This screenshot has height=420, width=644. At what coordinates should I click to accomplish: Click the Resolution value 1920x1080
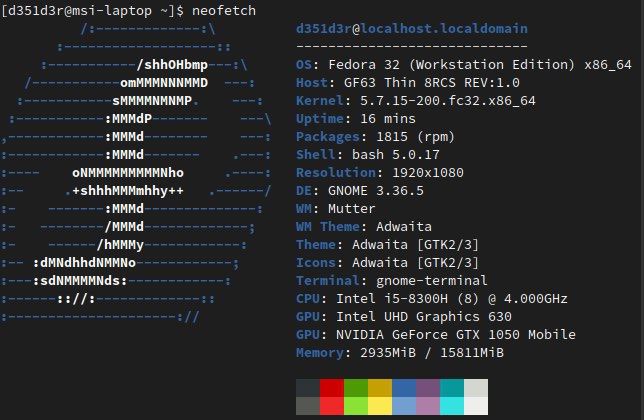click(428, 172)
